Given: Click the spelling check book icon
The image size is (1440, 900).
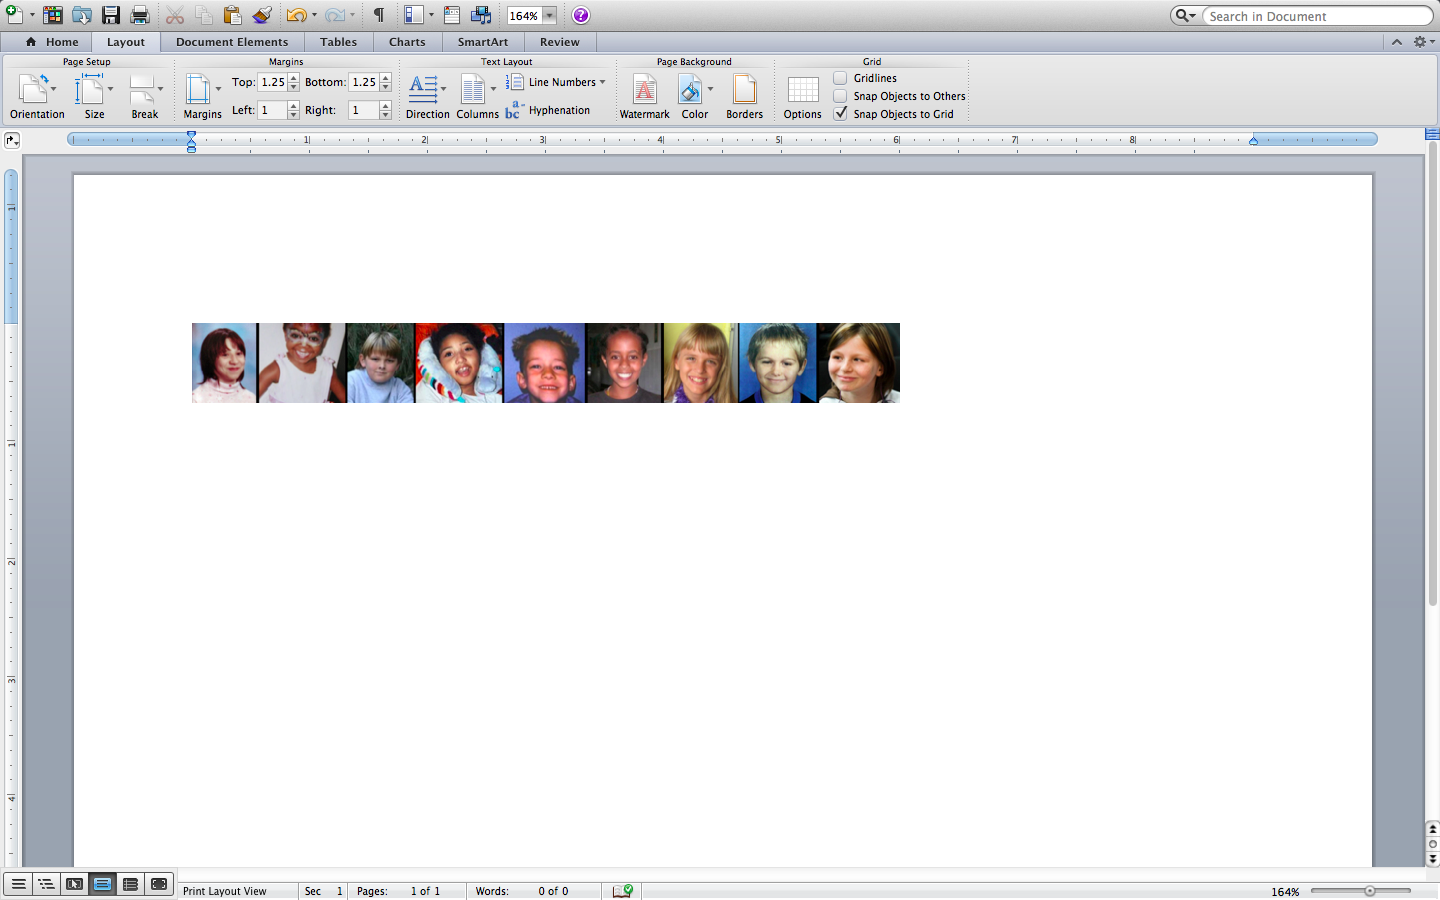Looking at the screenshot, I should [622, 890].
